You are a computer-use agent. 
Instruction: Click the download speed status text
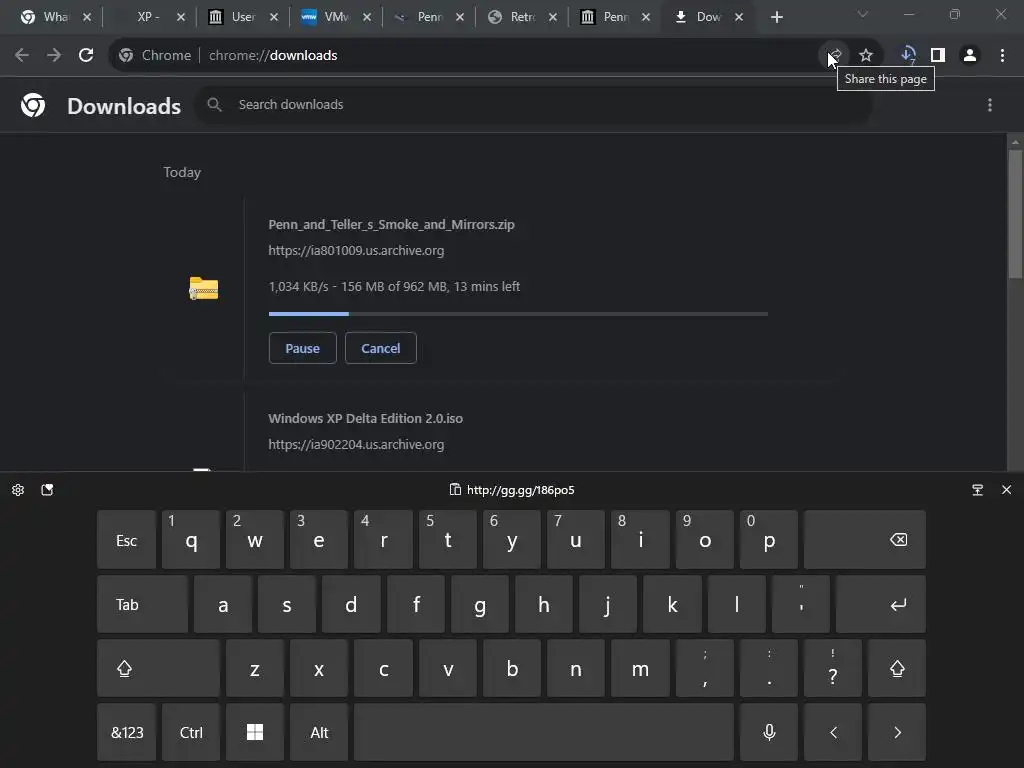[394, 287]
